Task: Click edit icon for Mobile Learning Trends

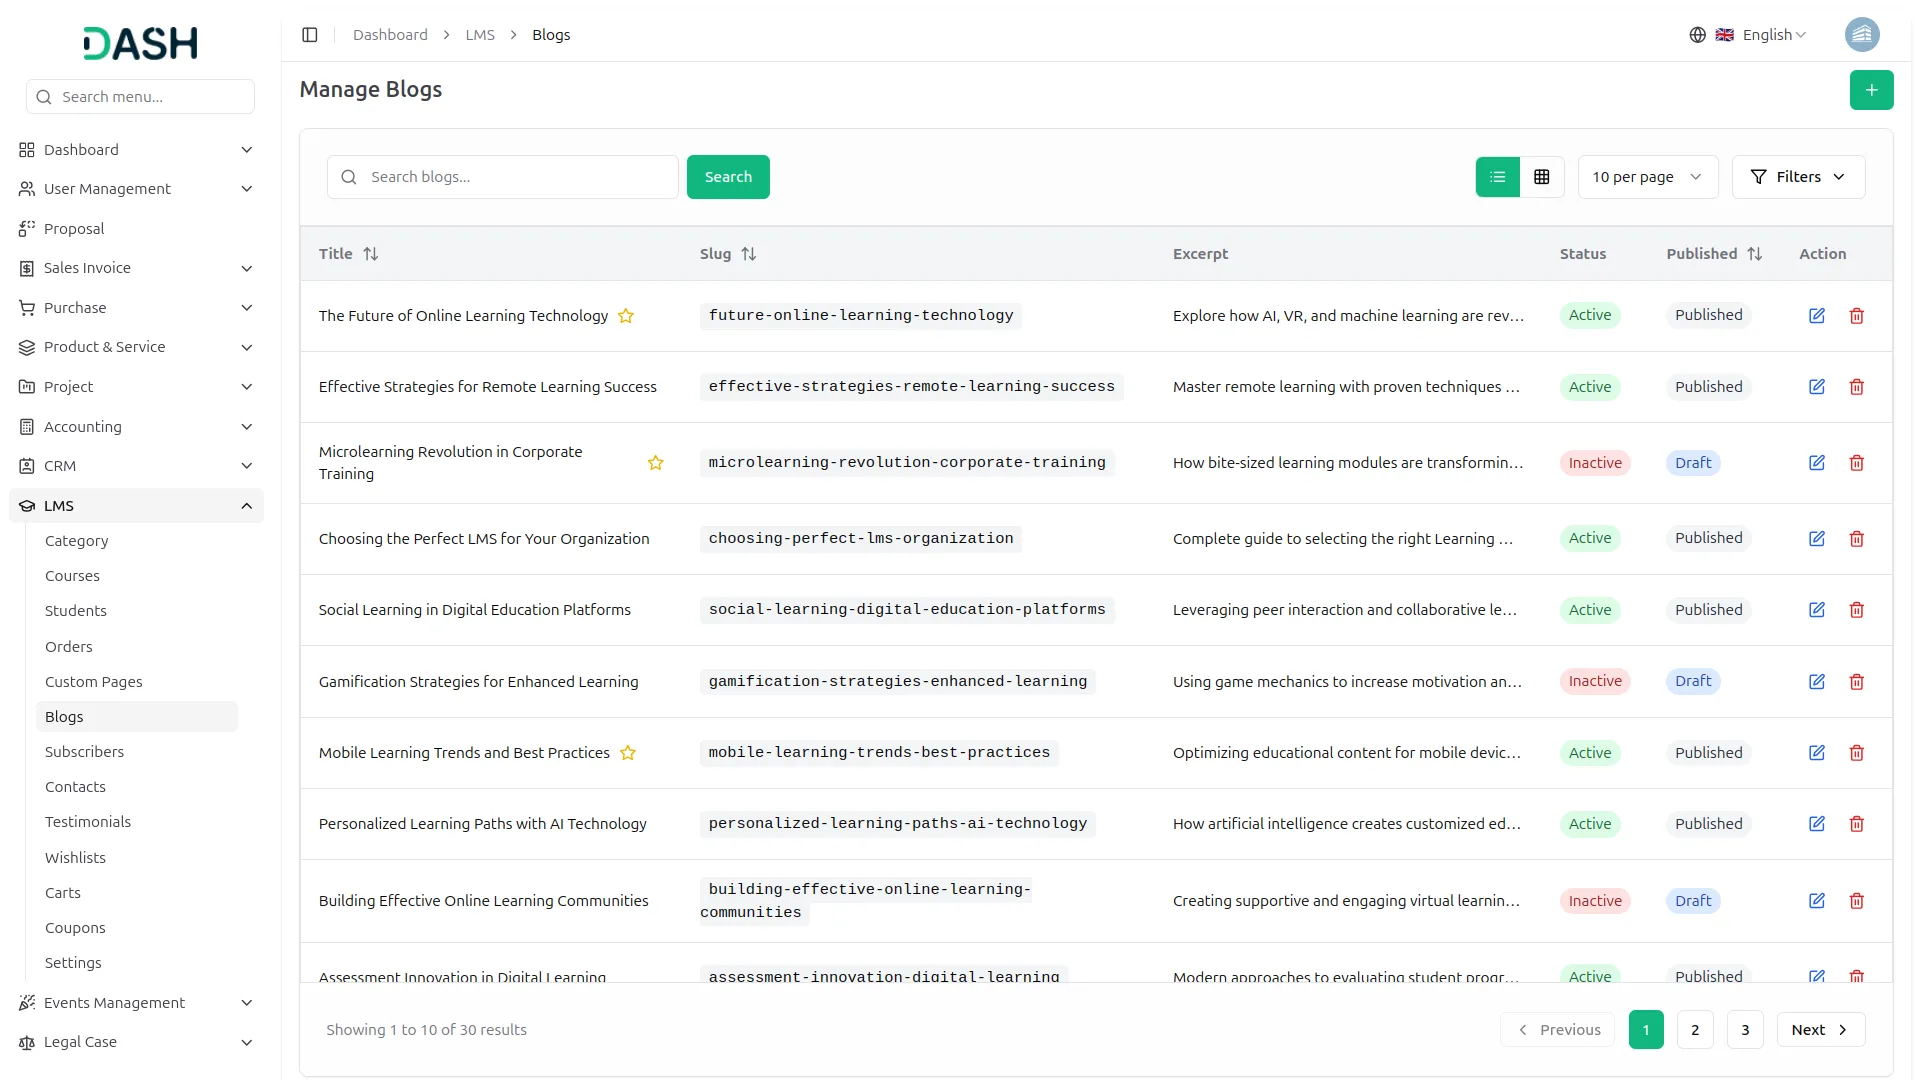Action: pos(1816,753)
